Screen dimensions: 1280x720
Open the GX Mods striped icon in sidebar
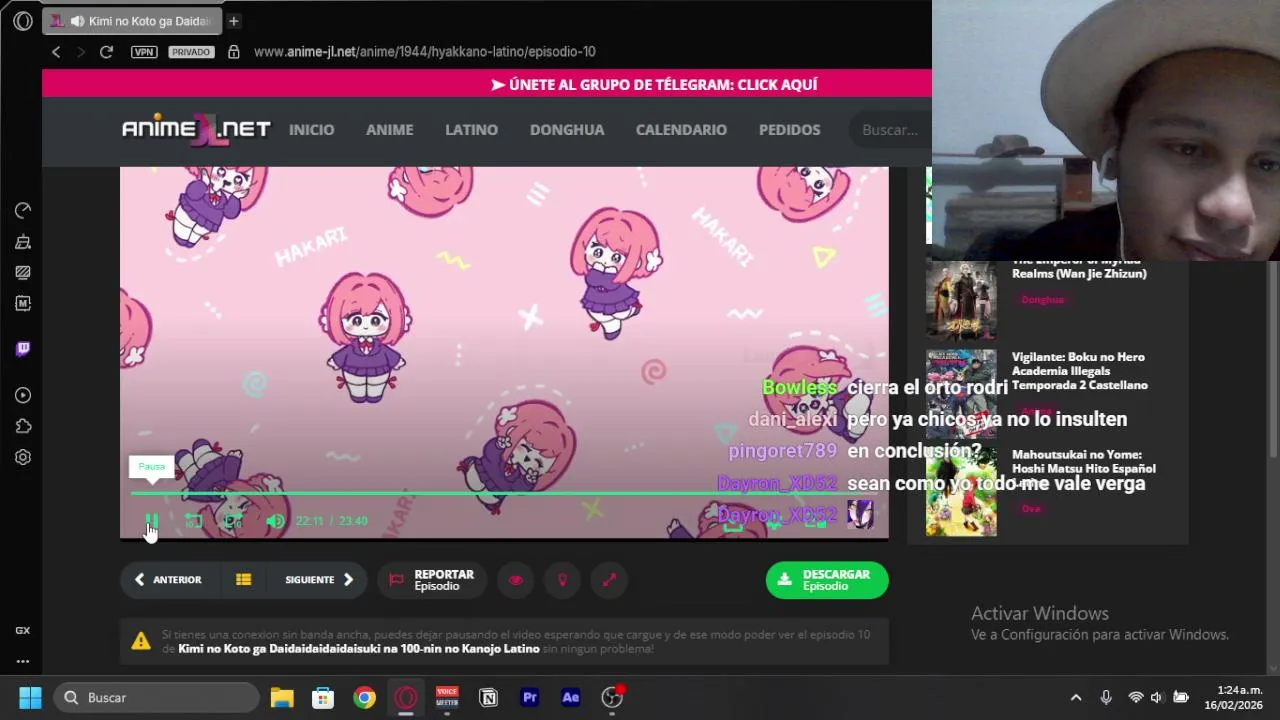[23, 272]
